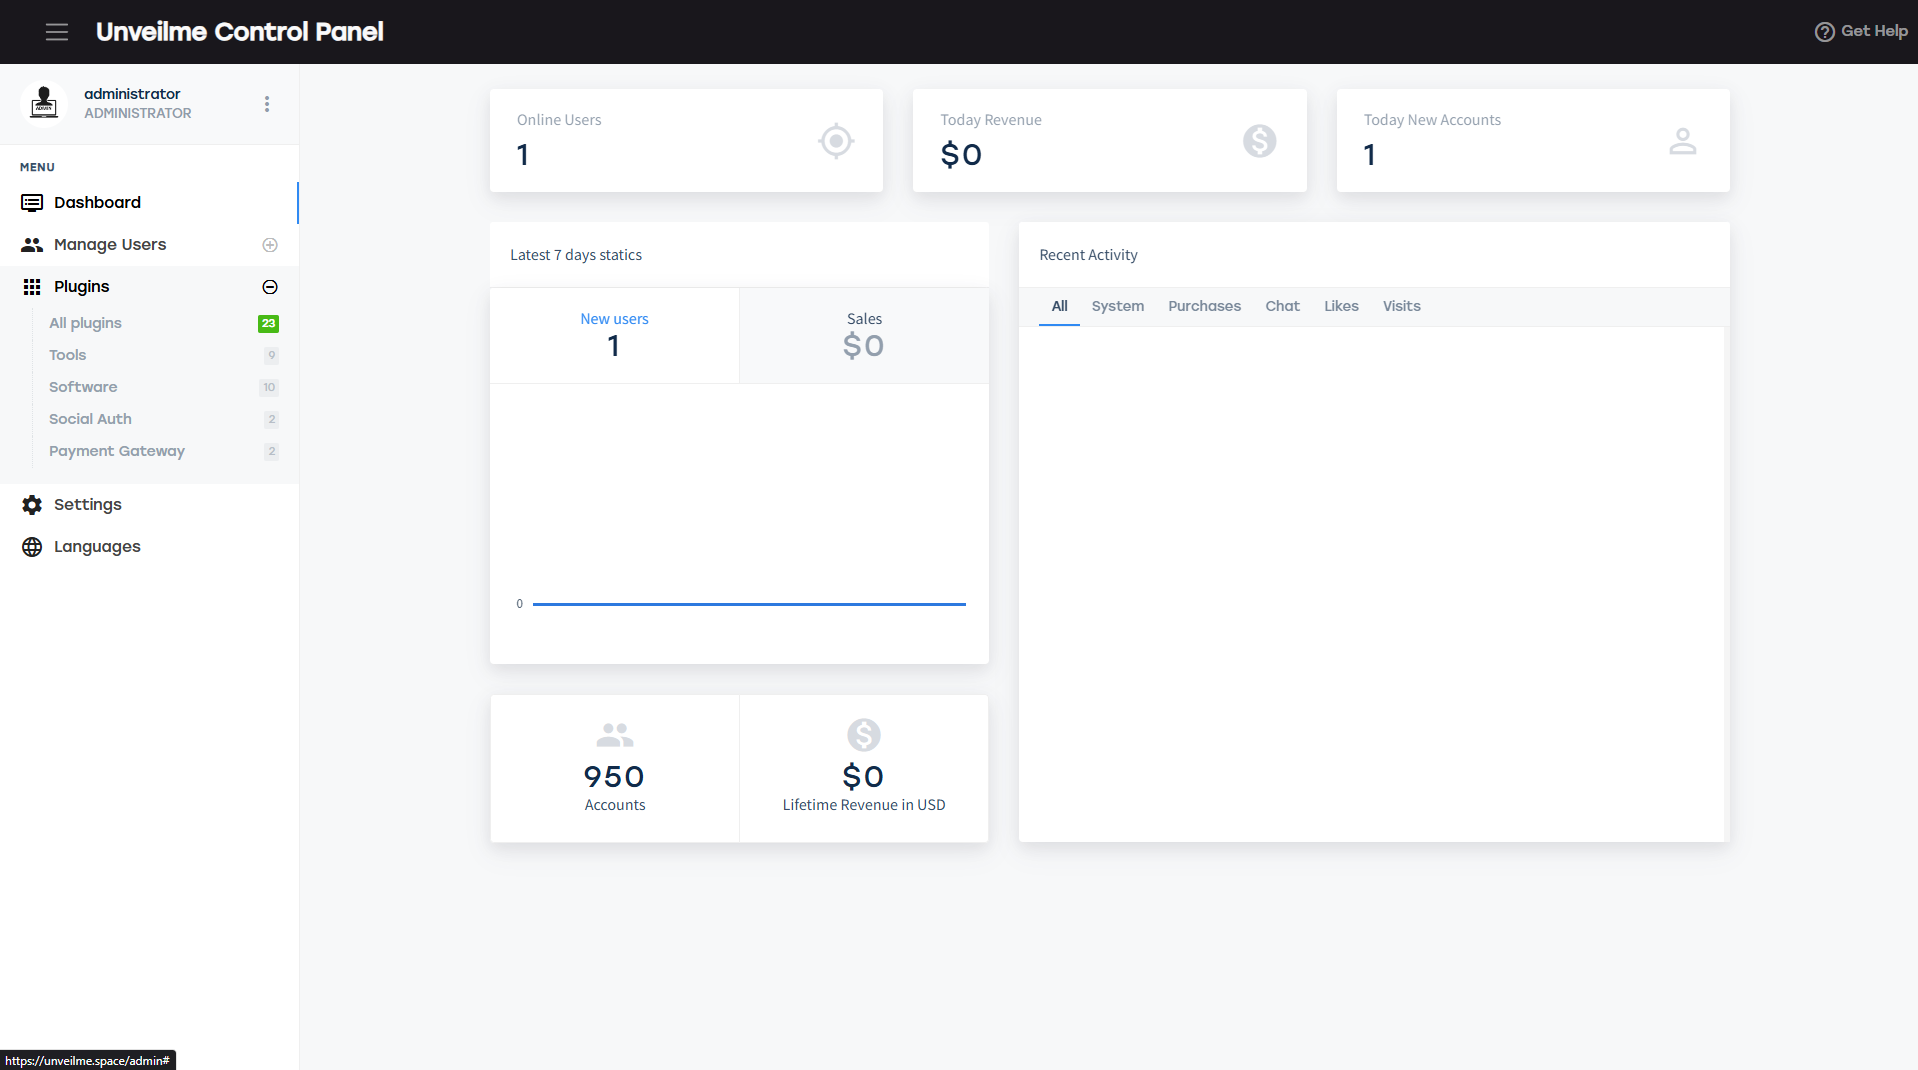Click the Languages globe icon

(32, 547)
